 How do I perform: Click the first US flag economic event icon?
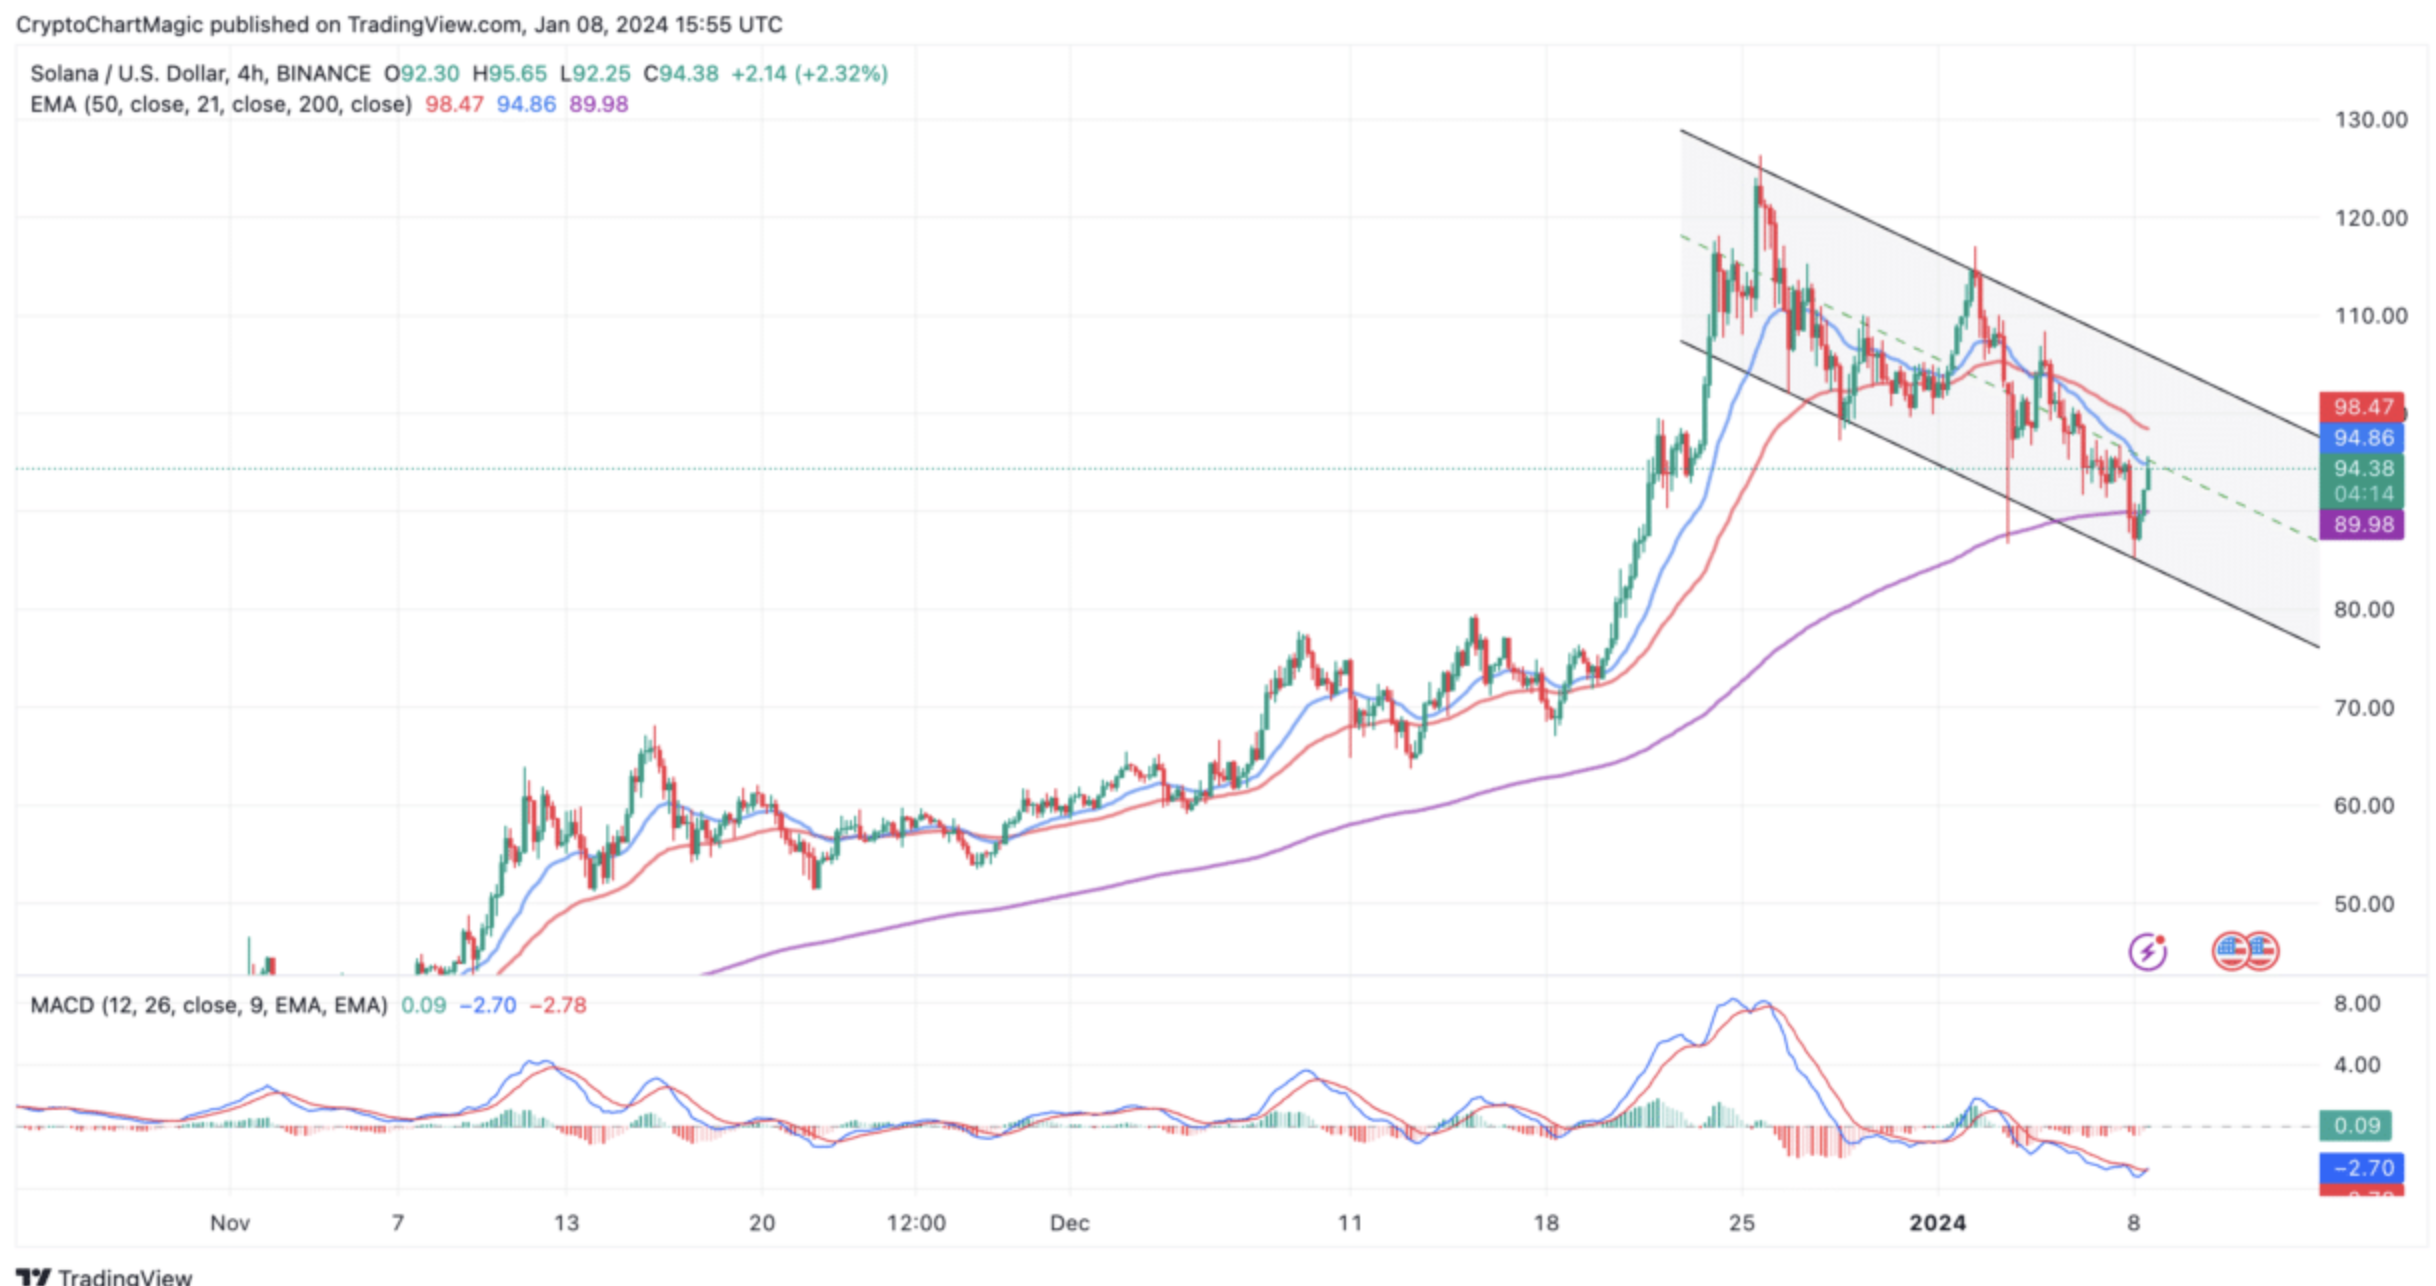(x=2232, y=951)
